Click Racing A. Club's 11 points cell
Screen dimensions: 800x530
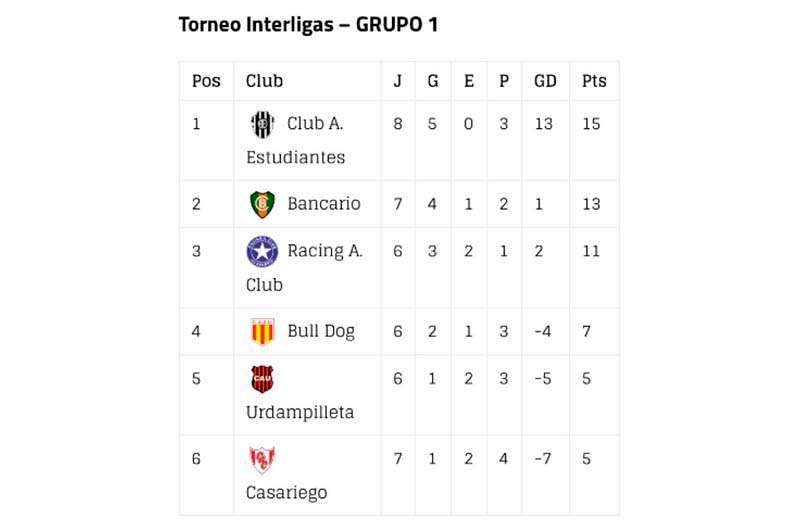[591, 251]
